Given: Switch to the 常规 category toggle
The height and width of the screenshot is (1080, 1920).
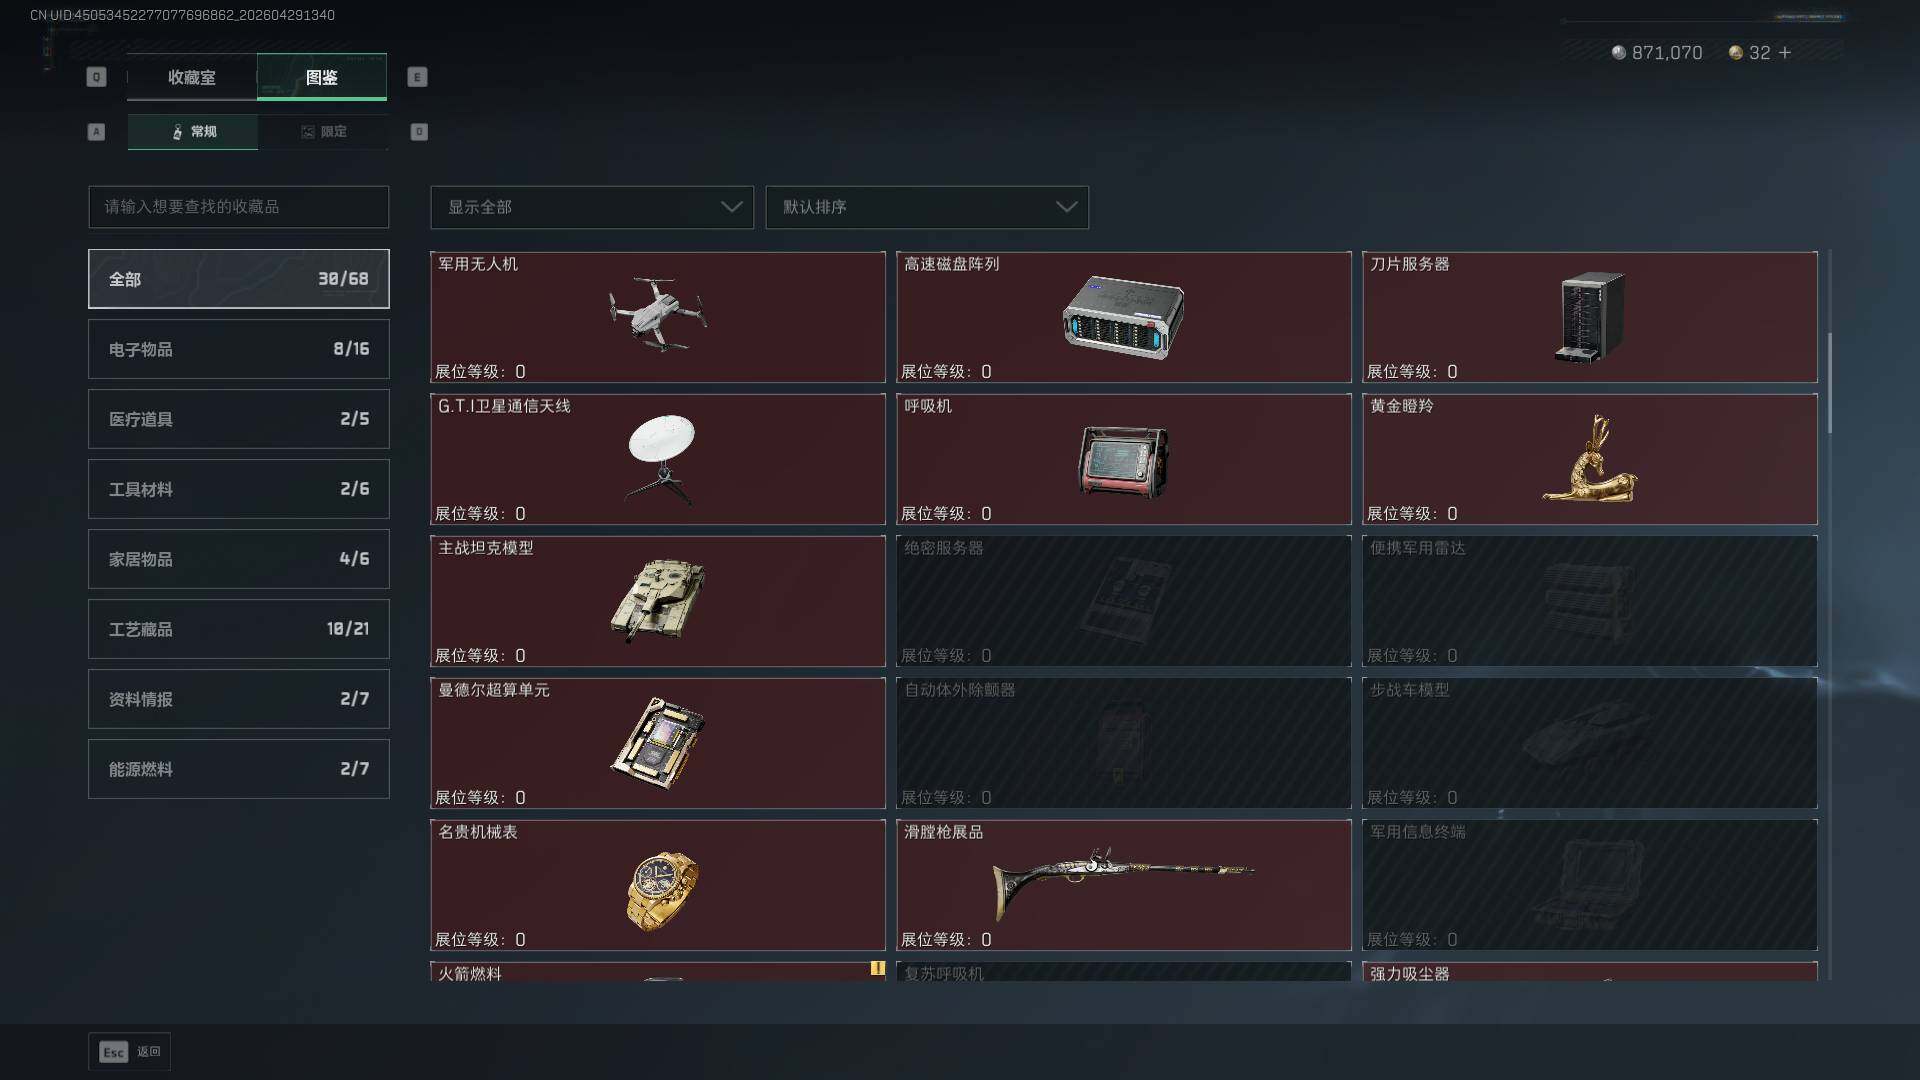Looking at the screenshot, I should pyautogui.click(x=193, y=132).
